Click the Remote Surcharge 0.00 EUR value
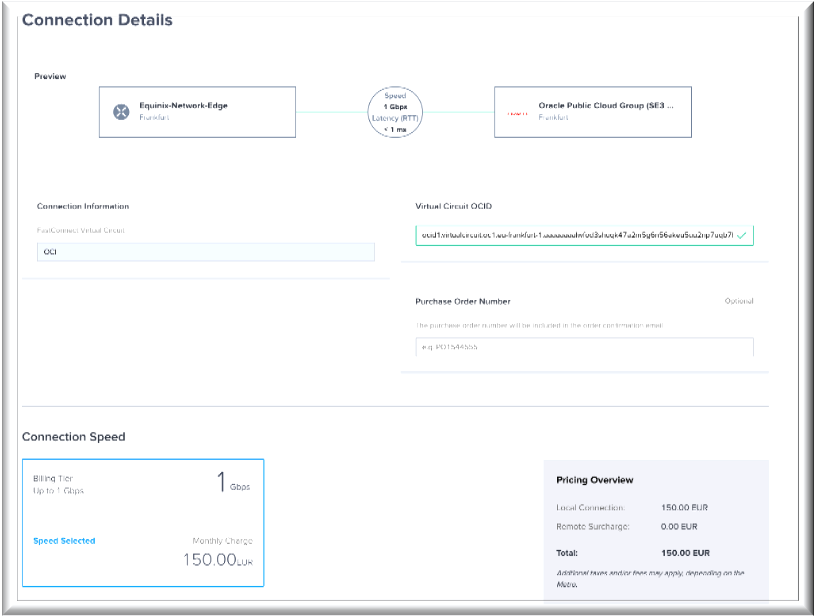 click(679, 527)
